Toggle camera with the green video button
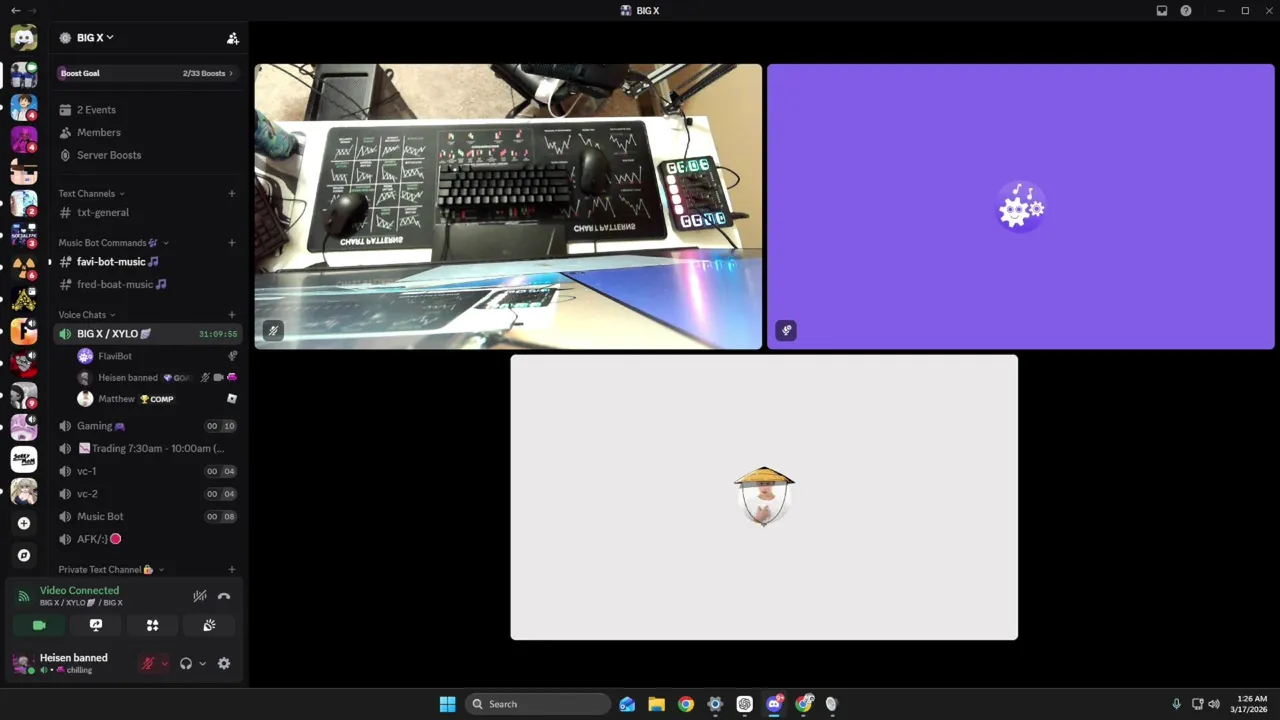Viewport: 1280px width, 720px height. pyautogui.click(x=39, y=625)
